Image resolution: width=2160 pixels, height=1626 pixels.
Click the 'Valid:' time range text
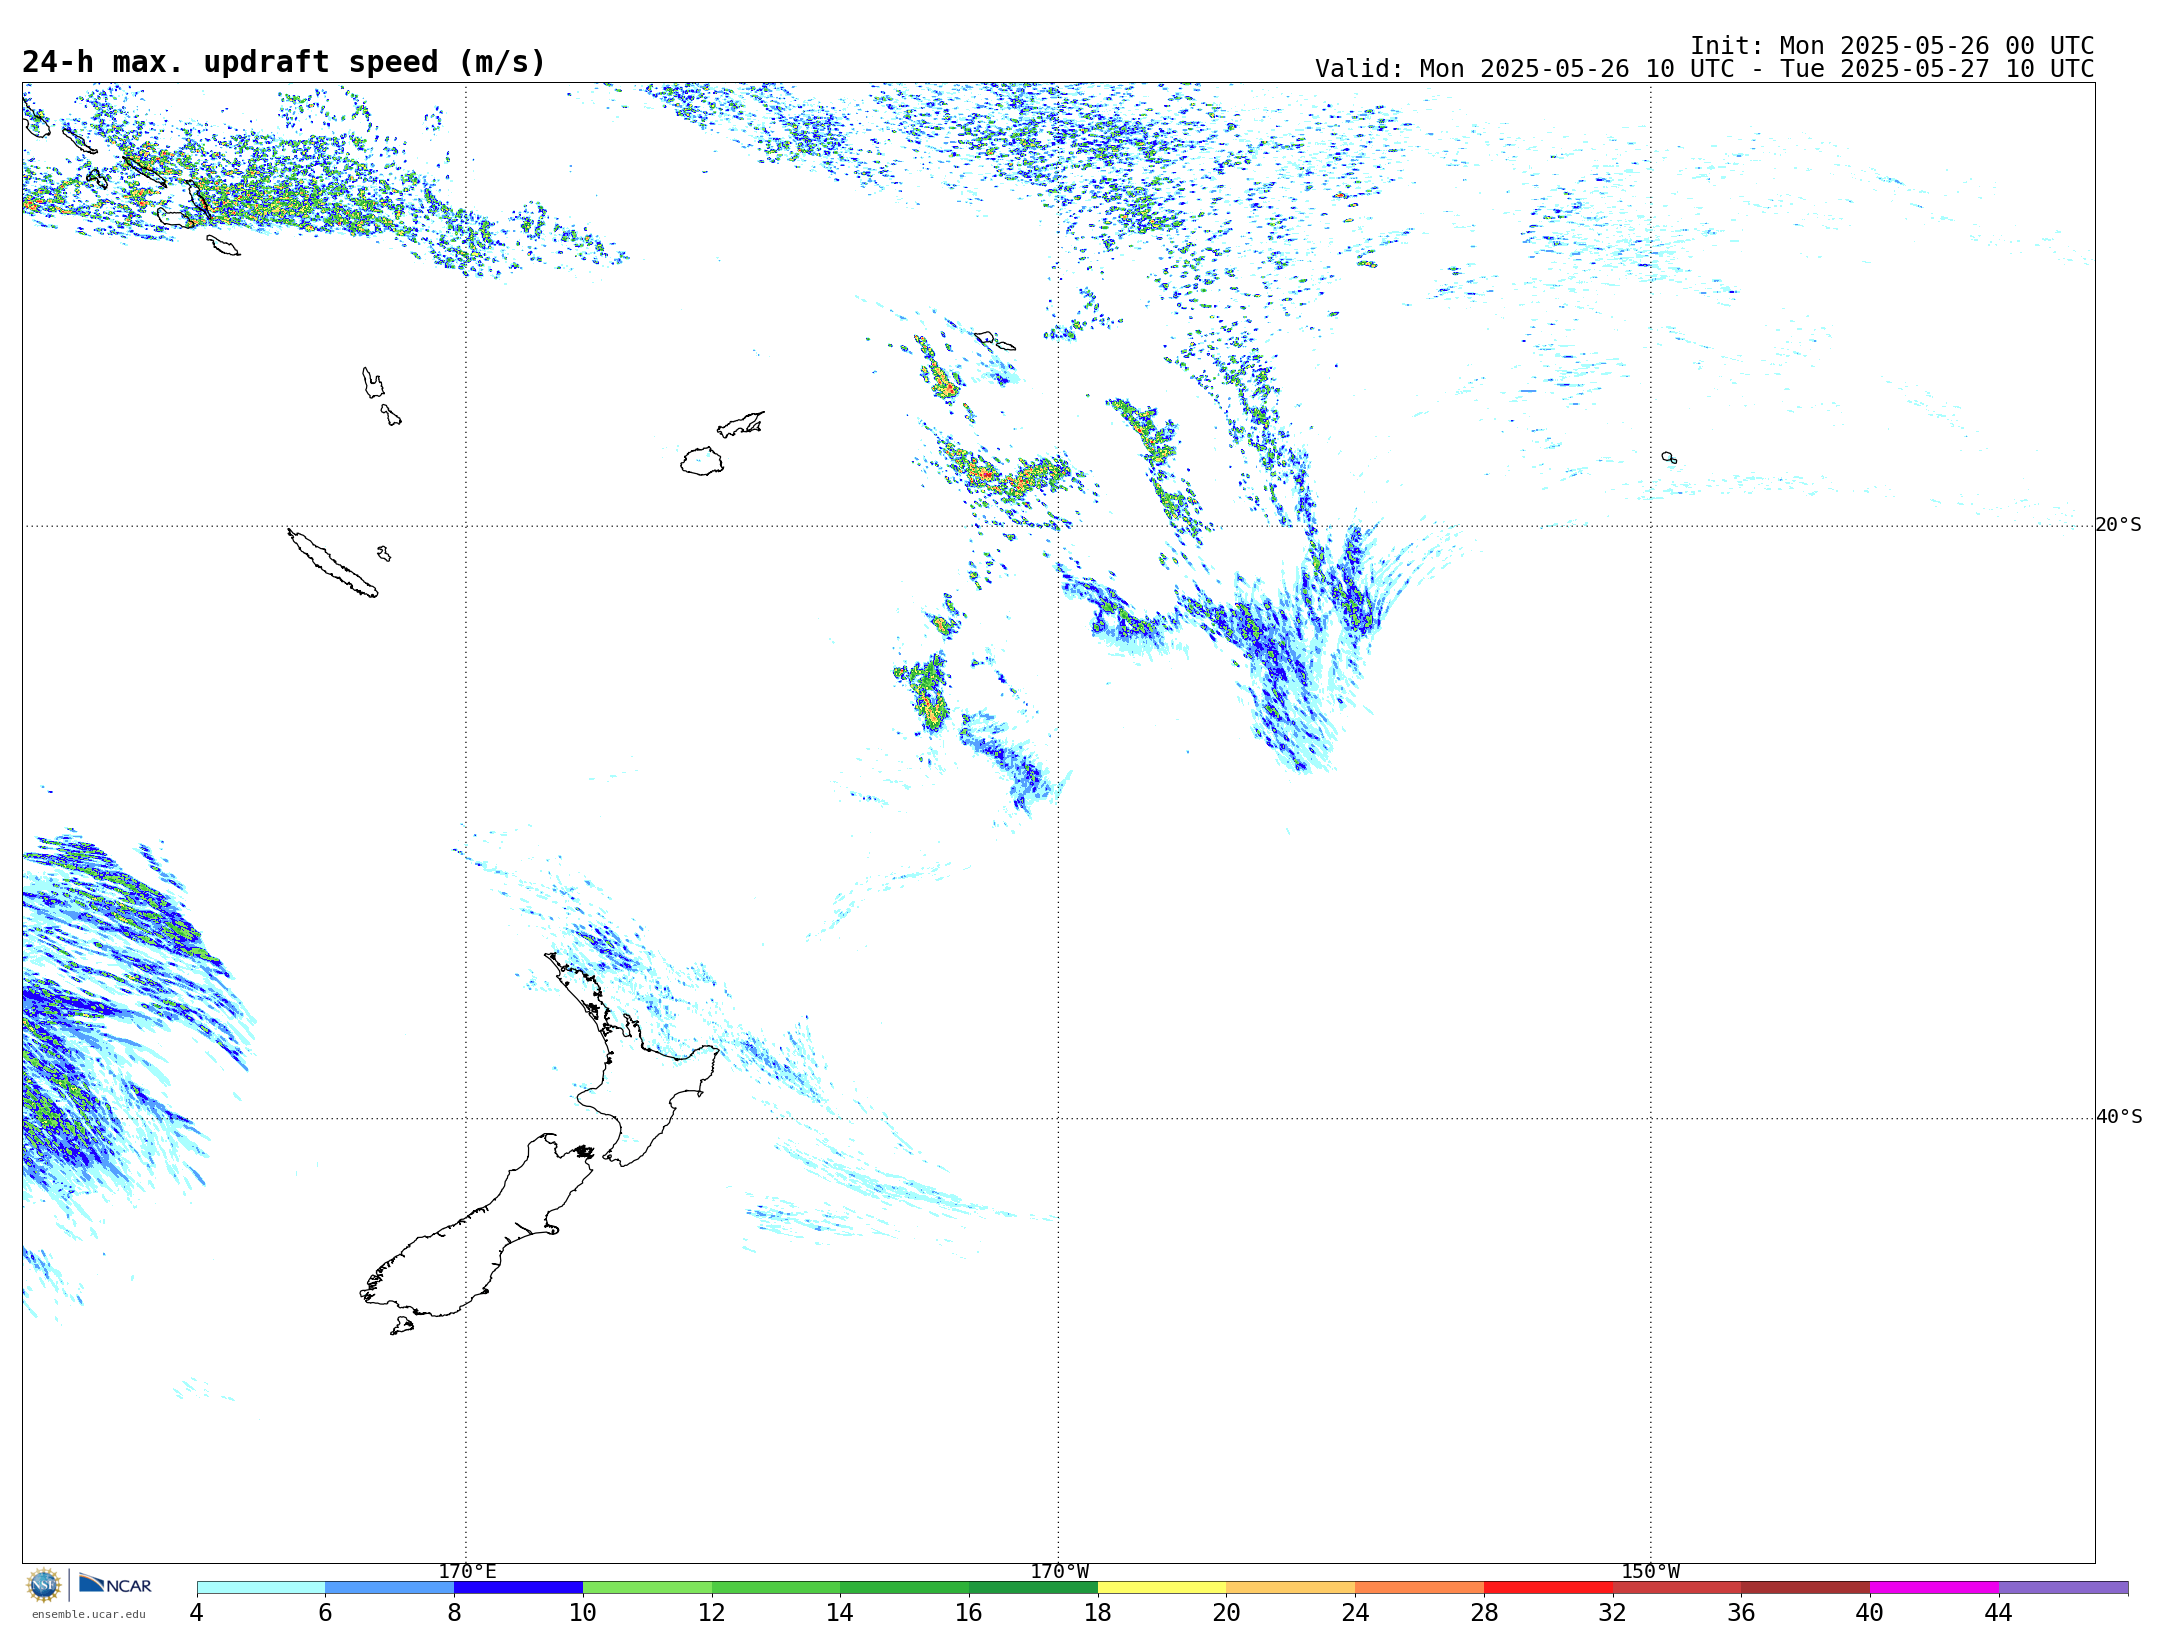[1704, 69]
